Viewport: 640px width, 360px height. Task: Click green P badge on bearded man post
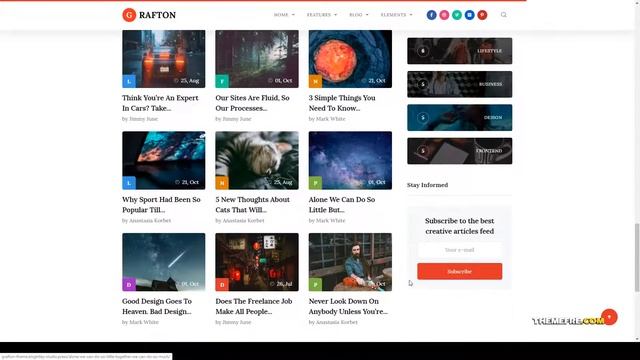[315, 284]
